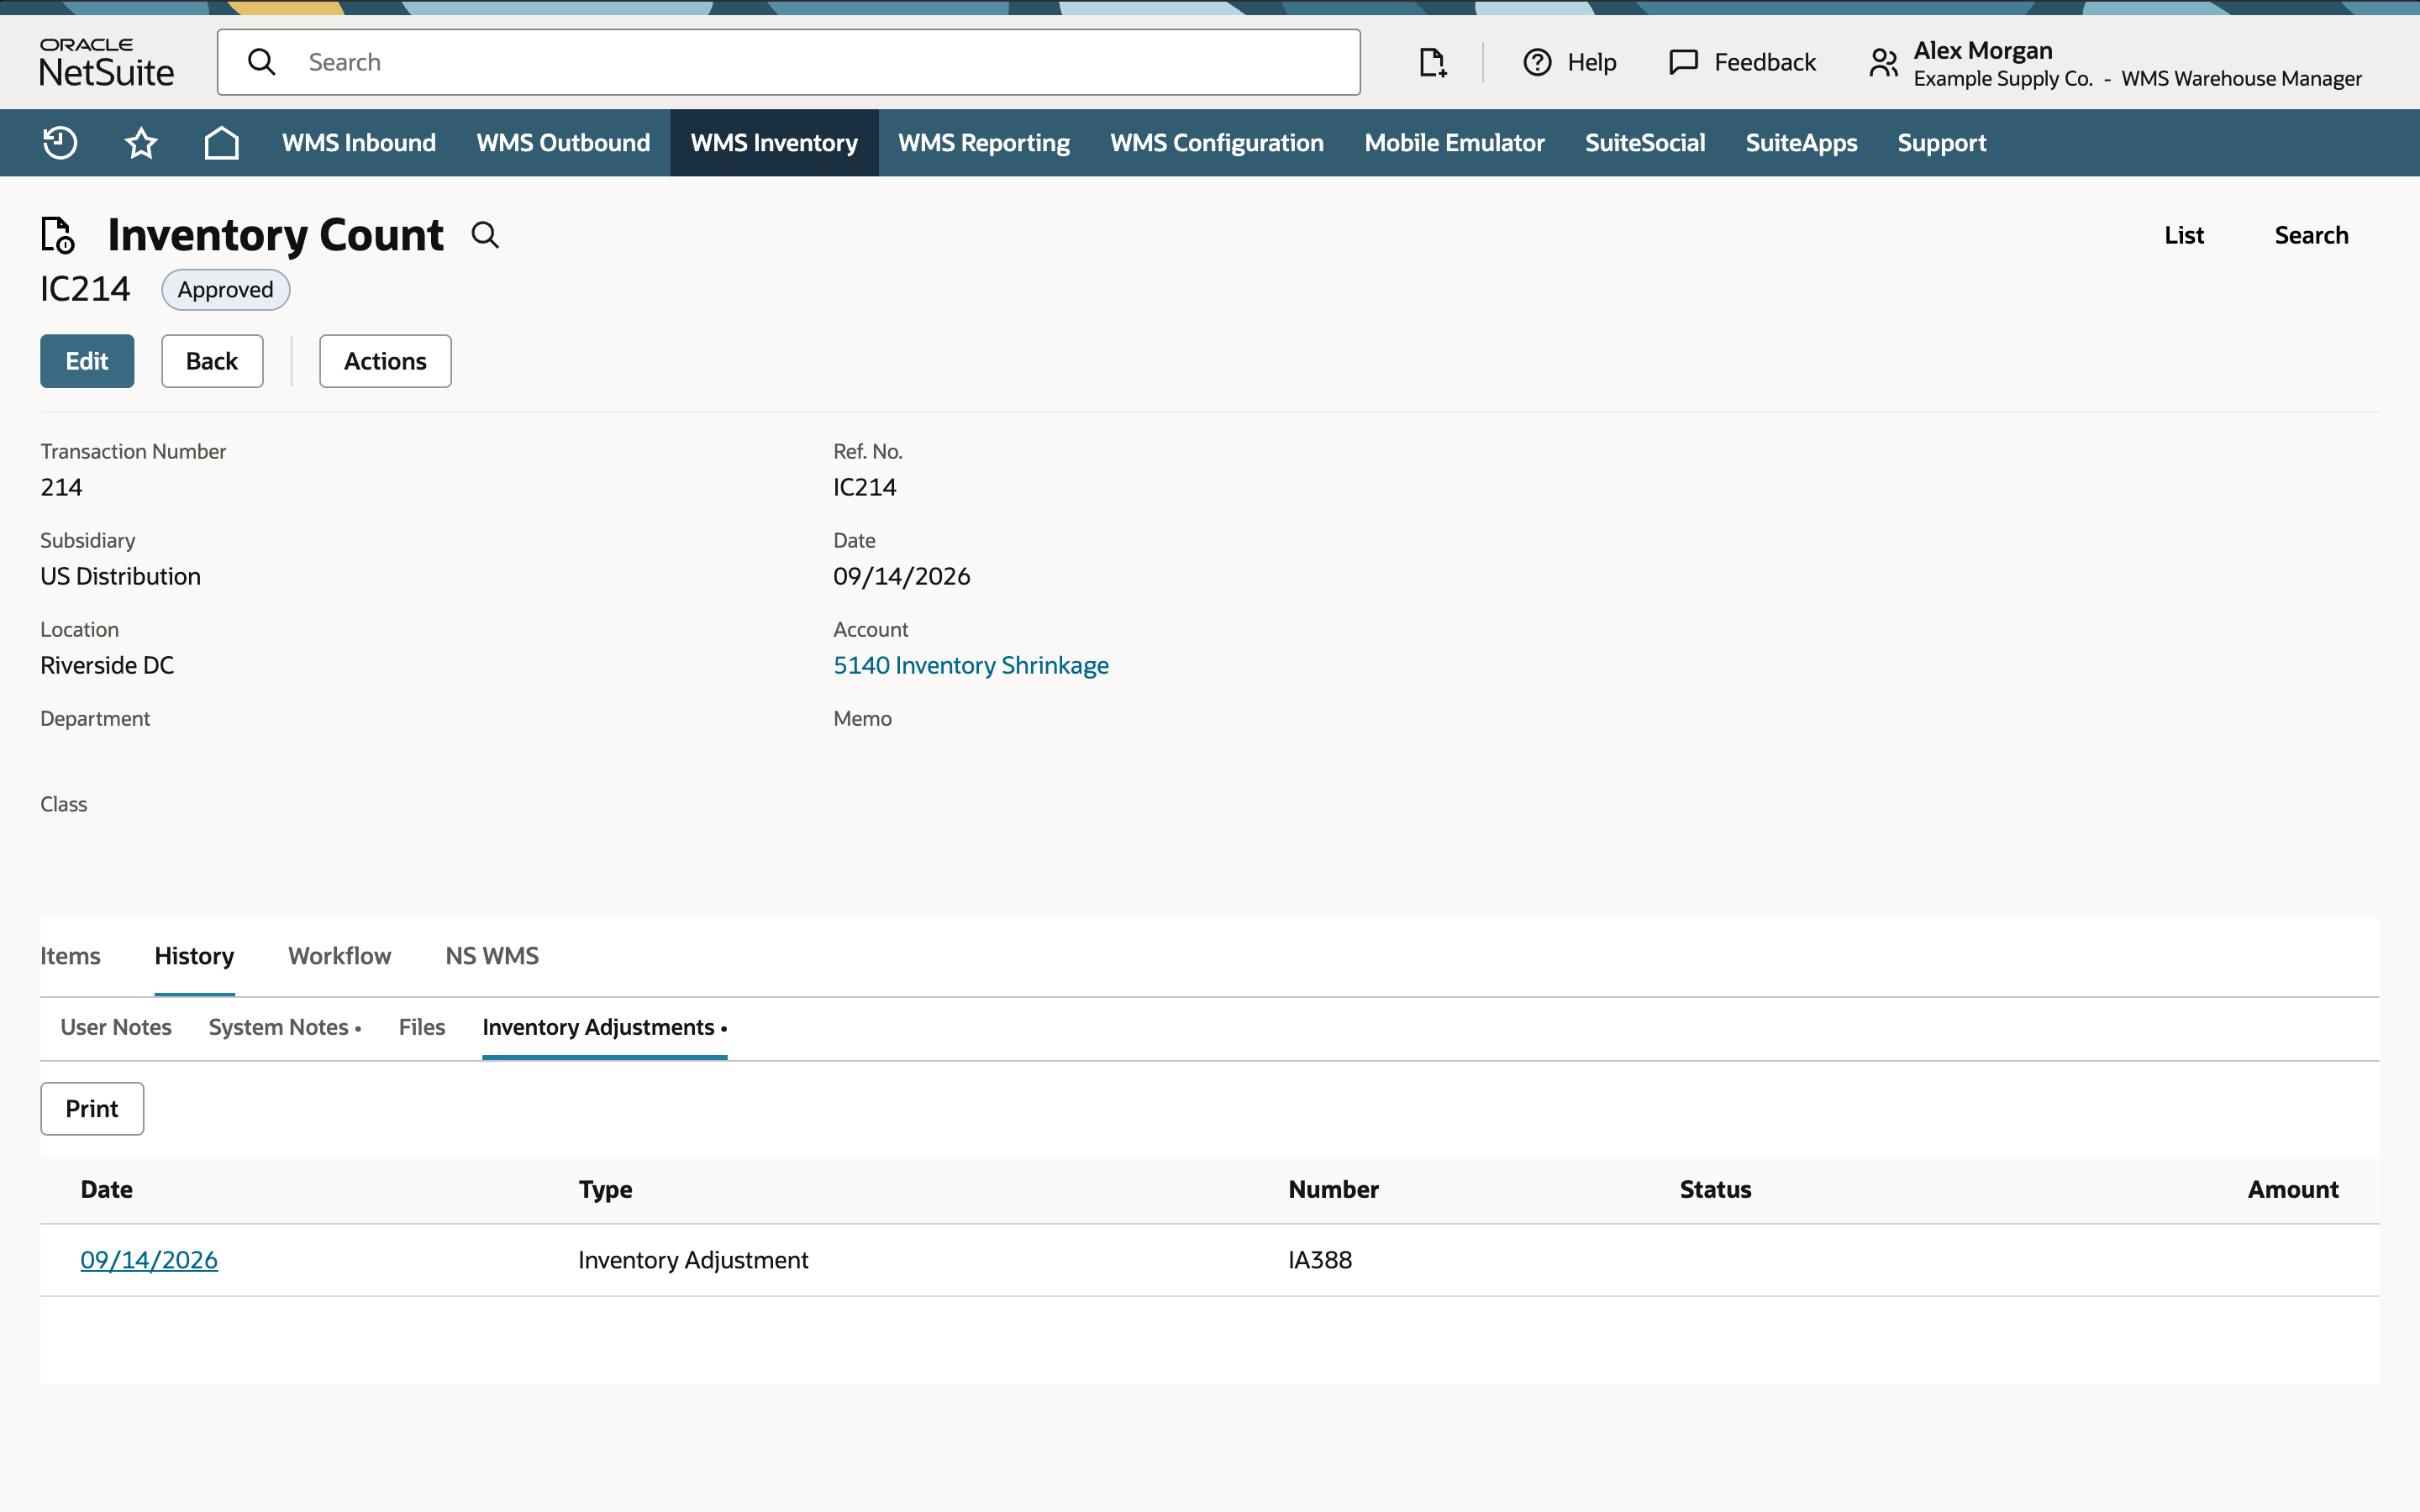Viewport: 2420px width, 1512px height.
Task: Open the Recent Records clock icon
Action: [60, 143]
